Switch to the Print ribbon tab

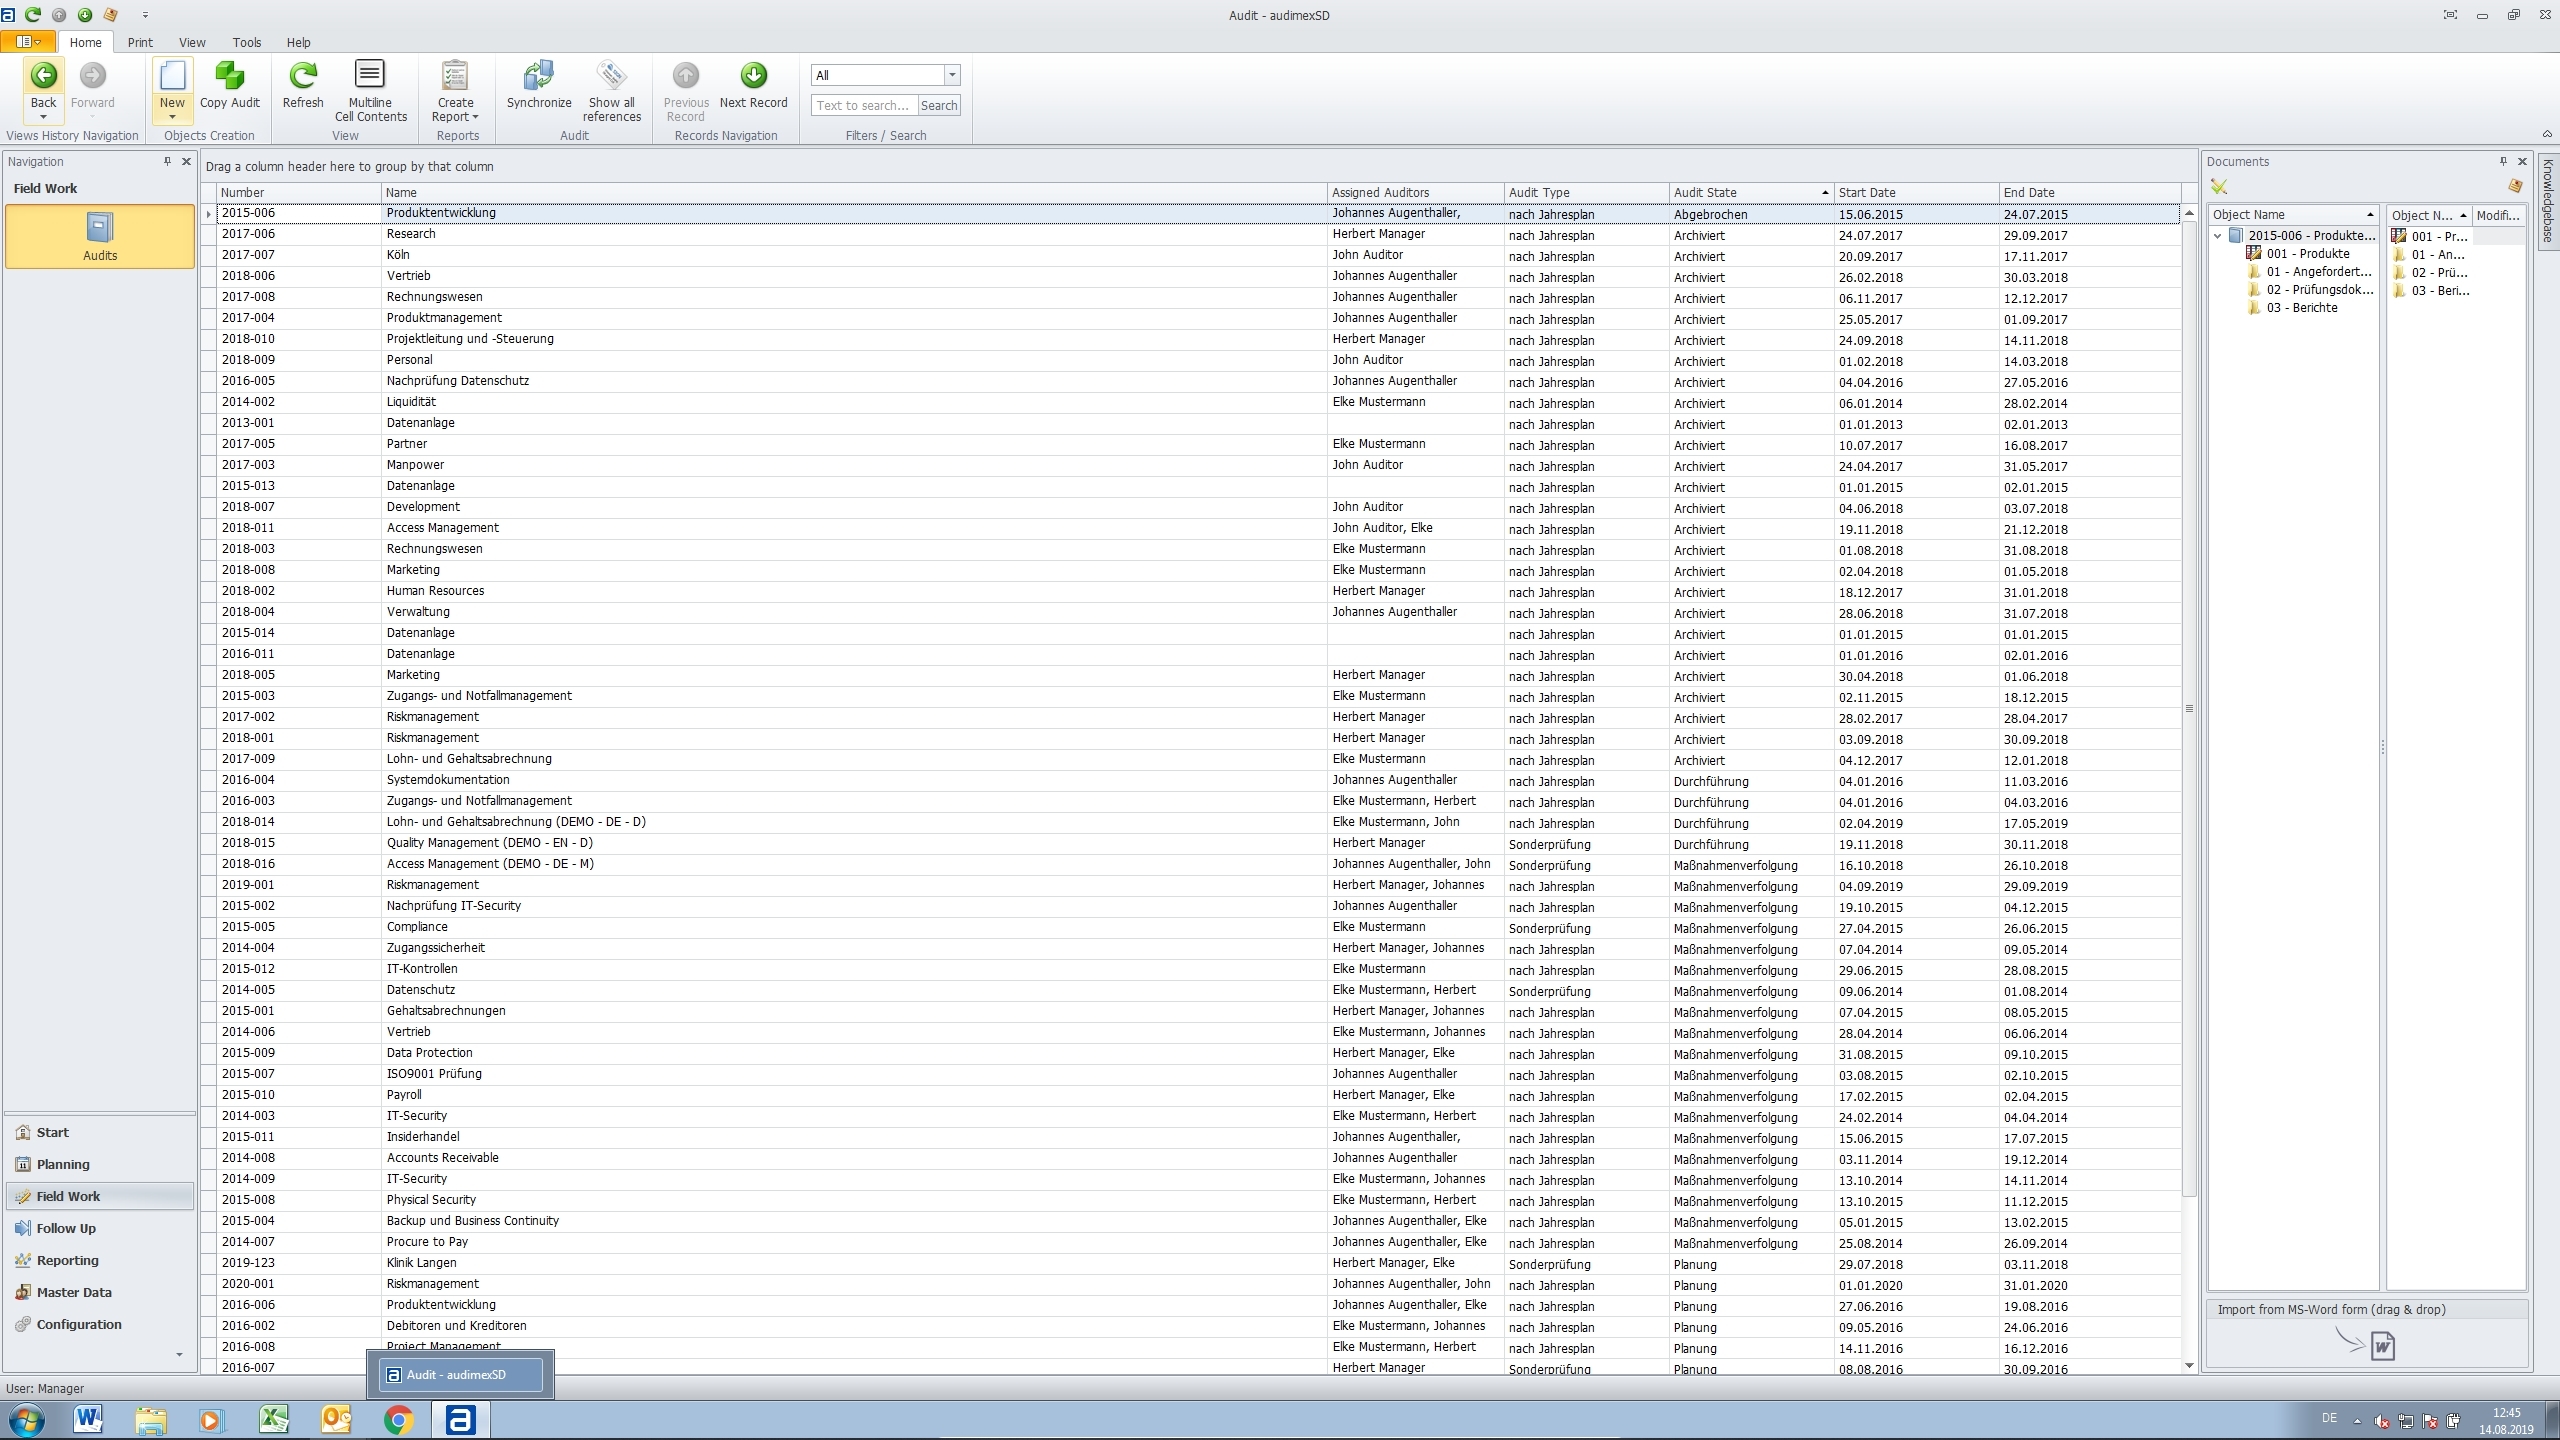pos(140,42)
